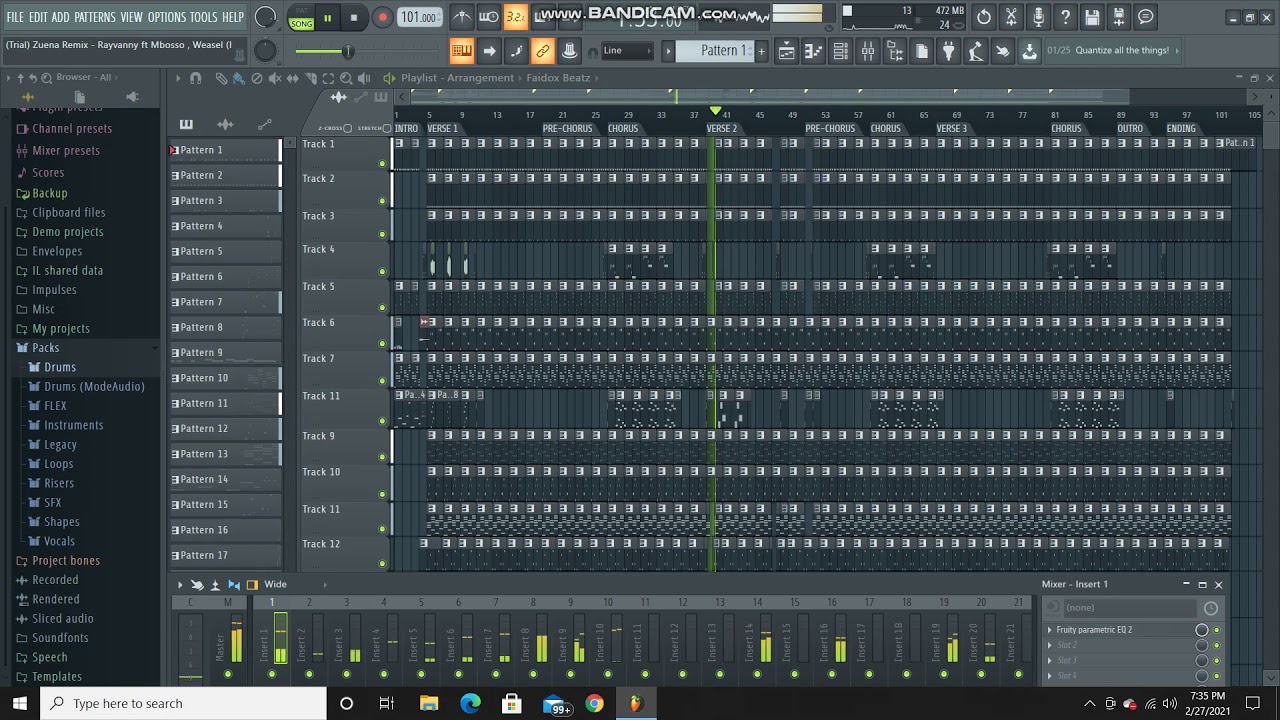
Task: Open the Line snap dropdown
Action: [627, 51]
